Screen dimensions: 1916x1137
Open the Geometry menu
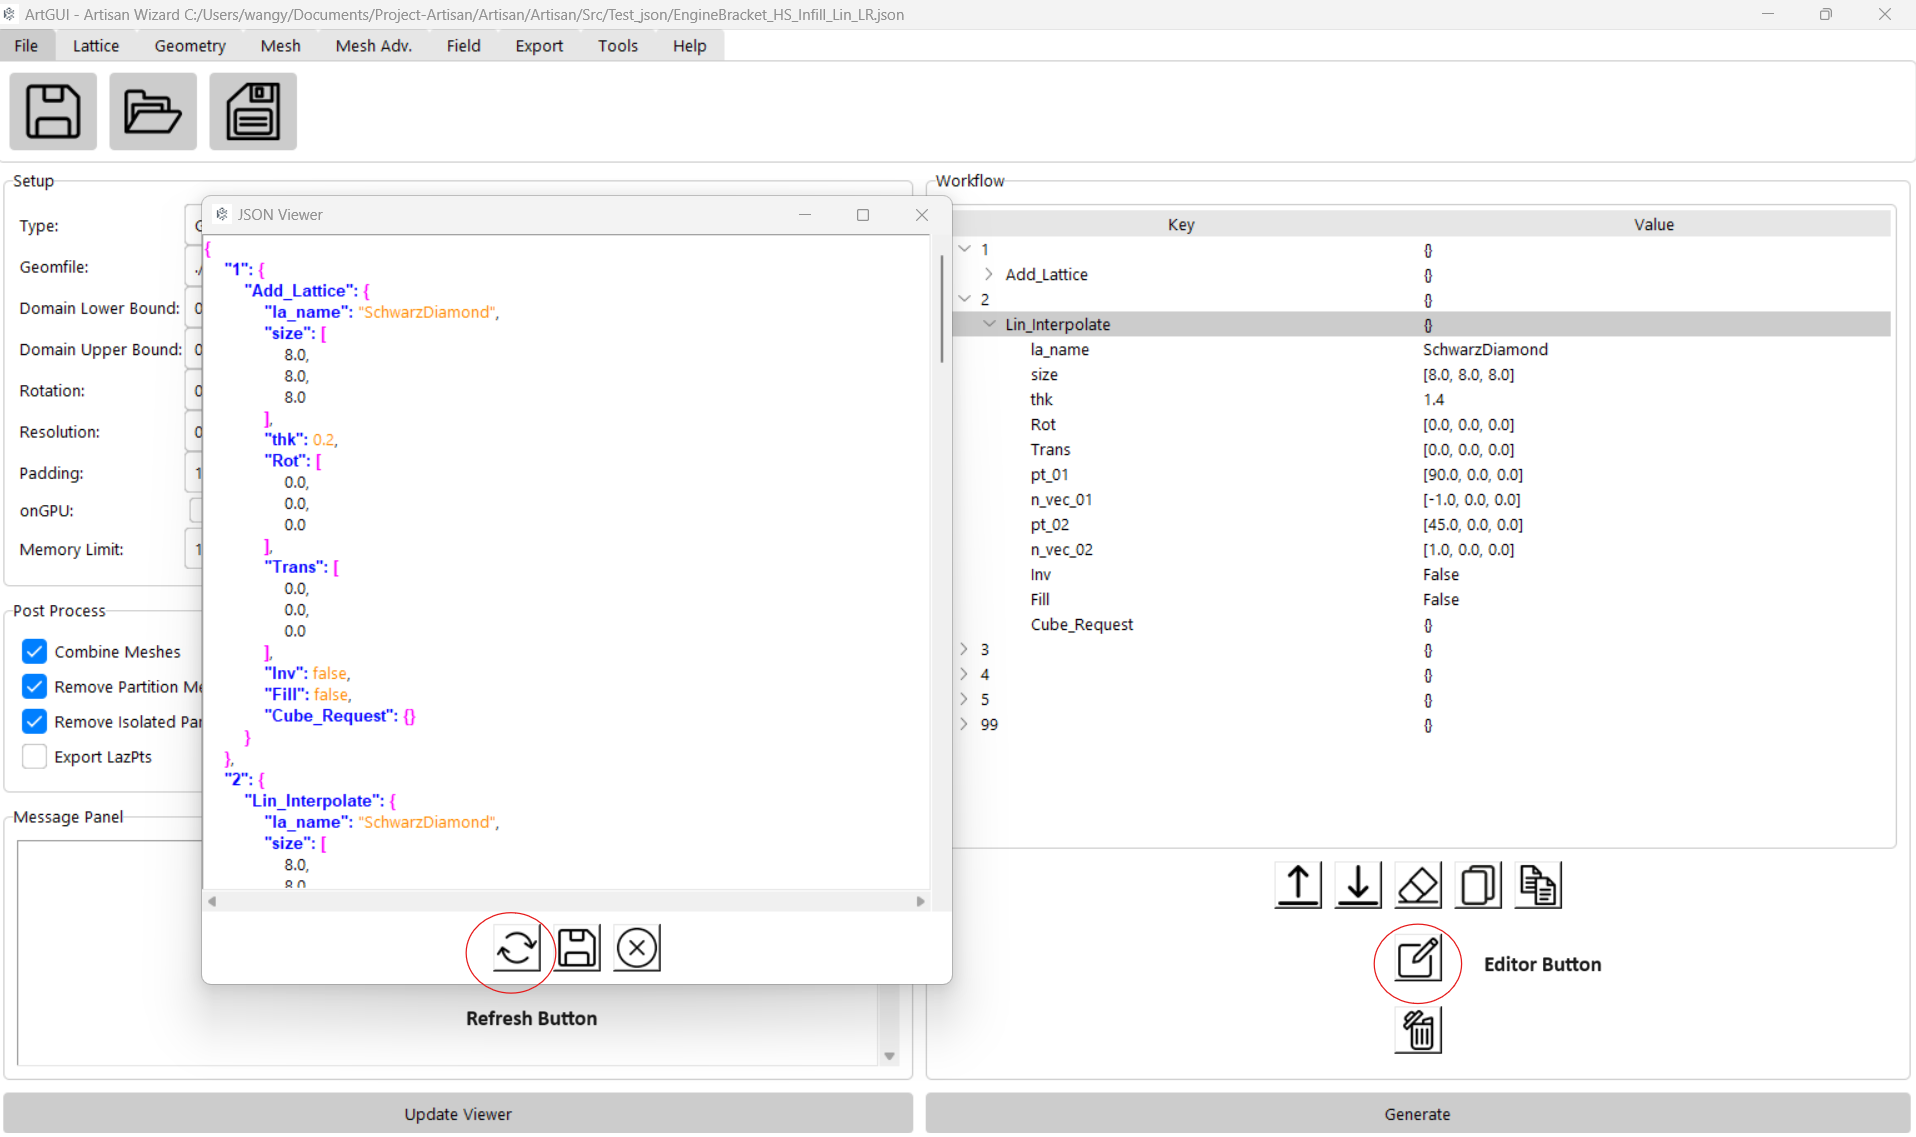pos(190,46)
